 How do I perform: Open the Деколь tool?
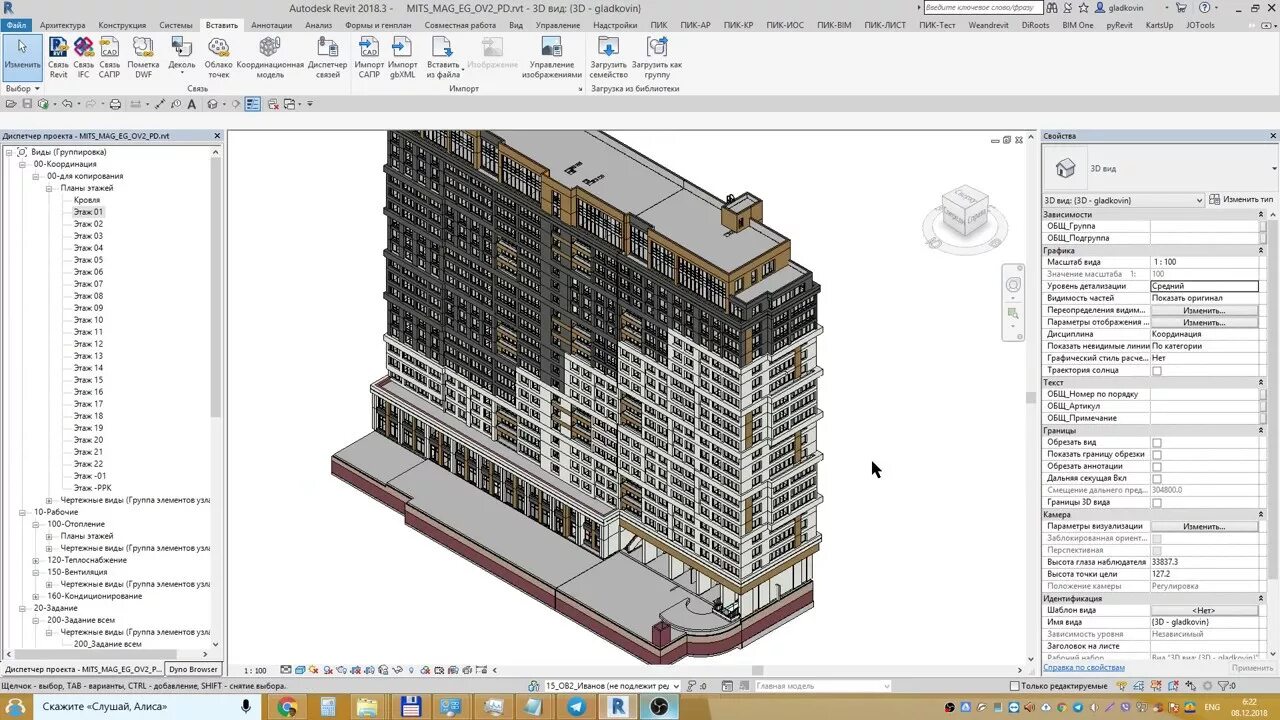coord(182,57)
